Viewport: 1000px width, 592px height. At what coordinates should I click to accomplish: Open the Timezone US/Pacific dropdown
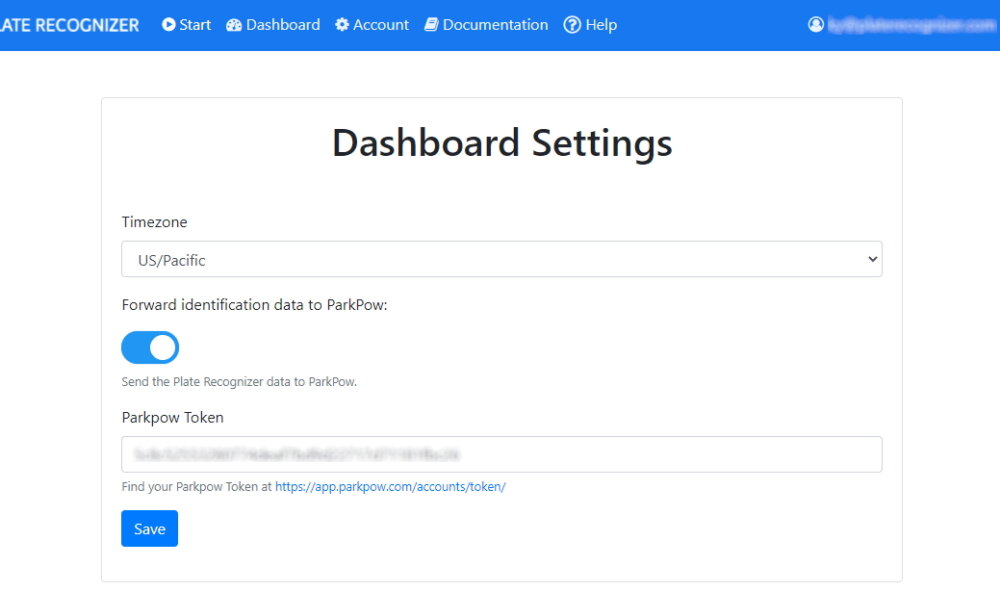[501, 259]
